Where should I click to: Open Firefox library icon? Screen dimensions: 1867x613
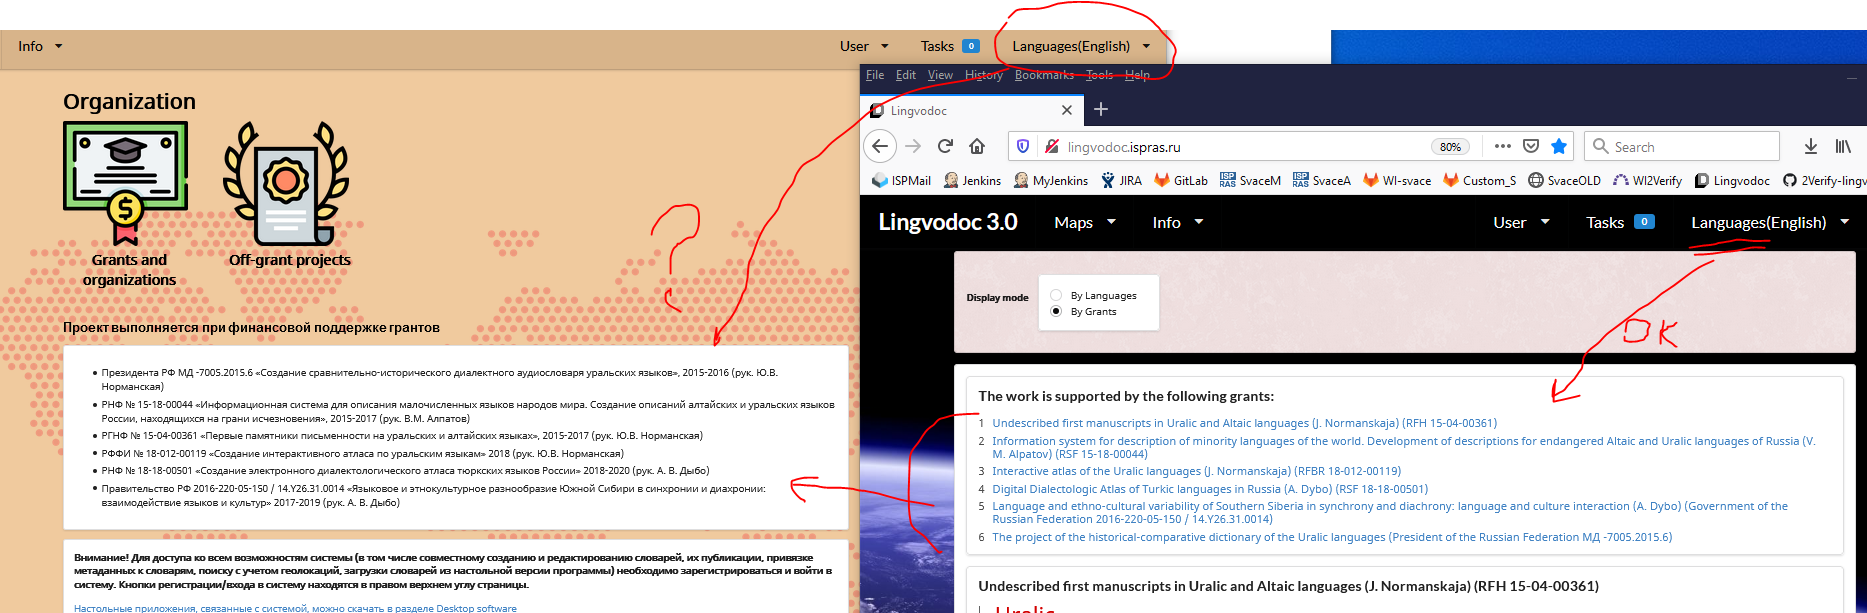click(x=1843, y=146)
